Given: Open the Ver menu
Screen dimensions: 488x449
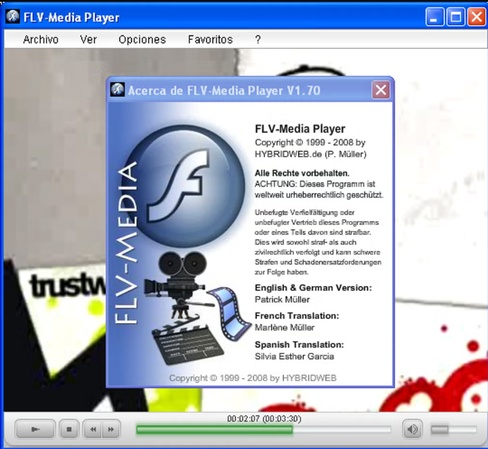Looking at the screenshot, I should [x=88, y=40].
